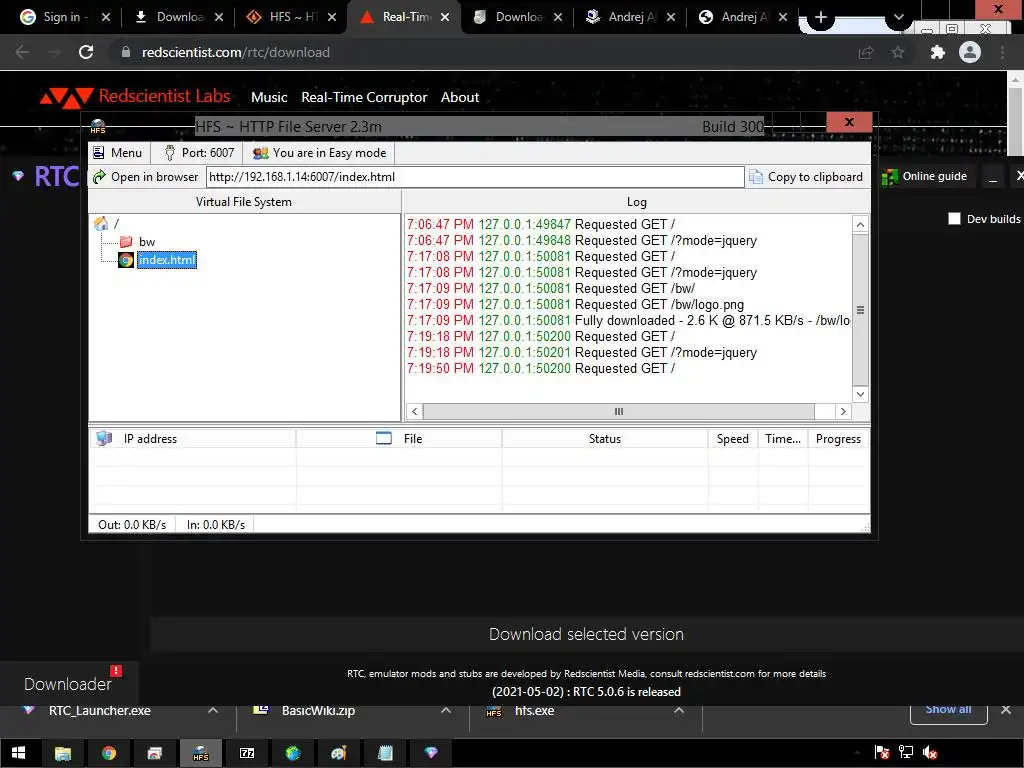The image size is (1024, 768).
Task: Click the log horizontal scroll left arrow
Action: [x=414, y=411]
